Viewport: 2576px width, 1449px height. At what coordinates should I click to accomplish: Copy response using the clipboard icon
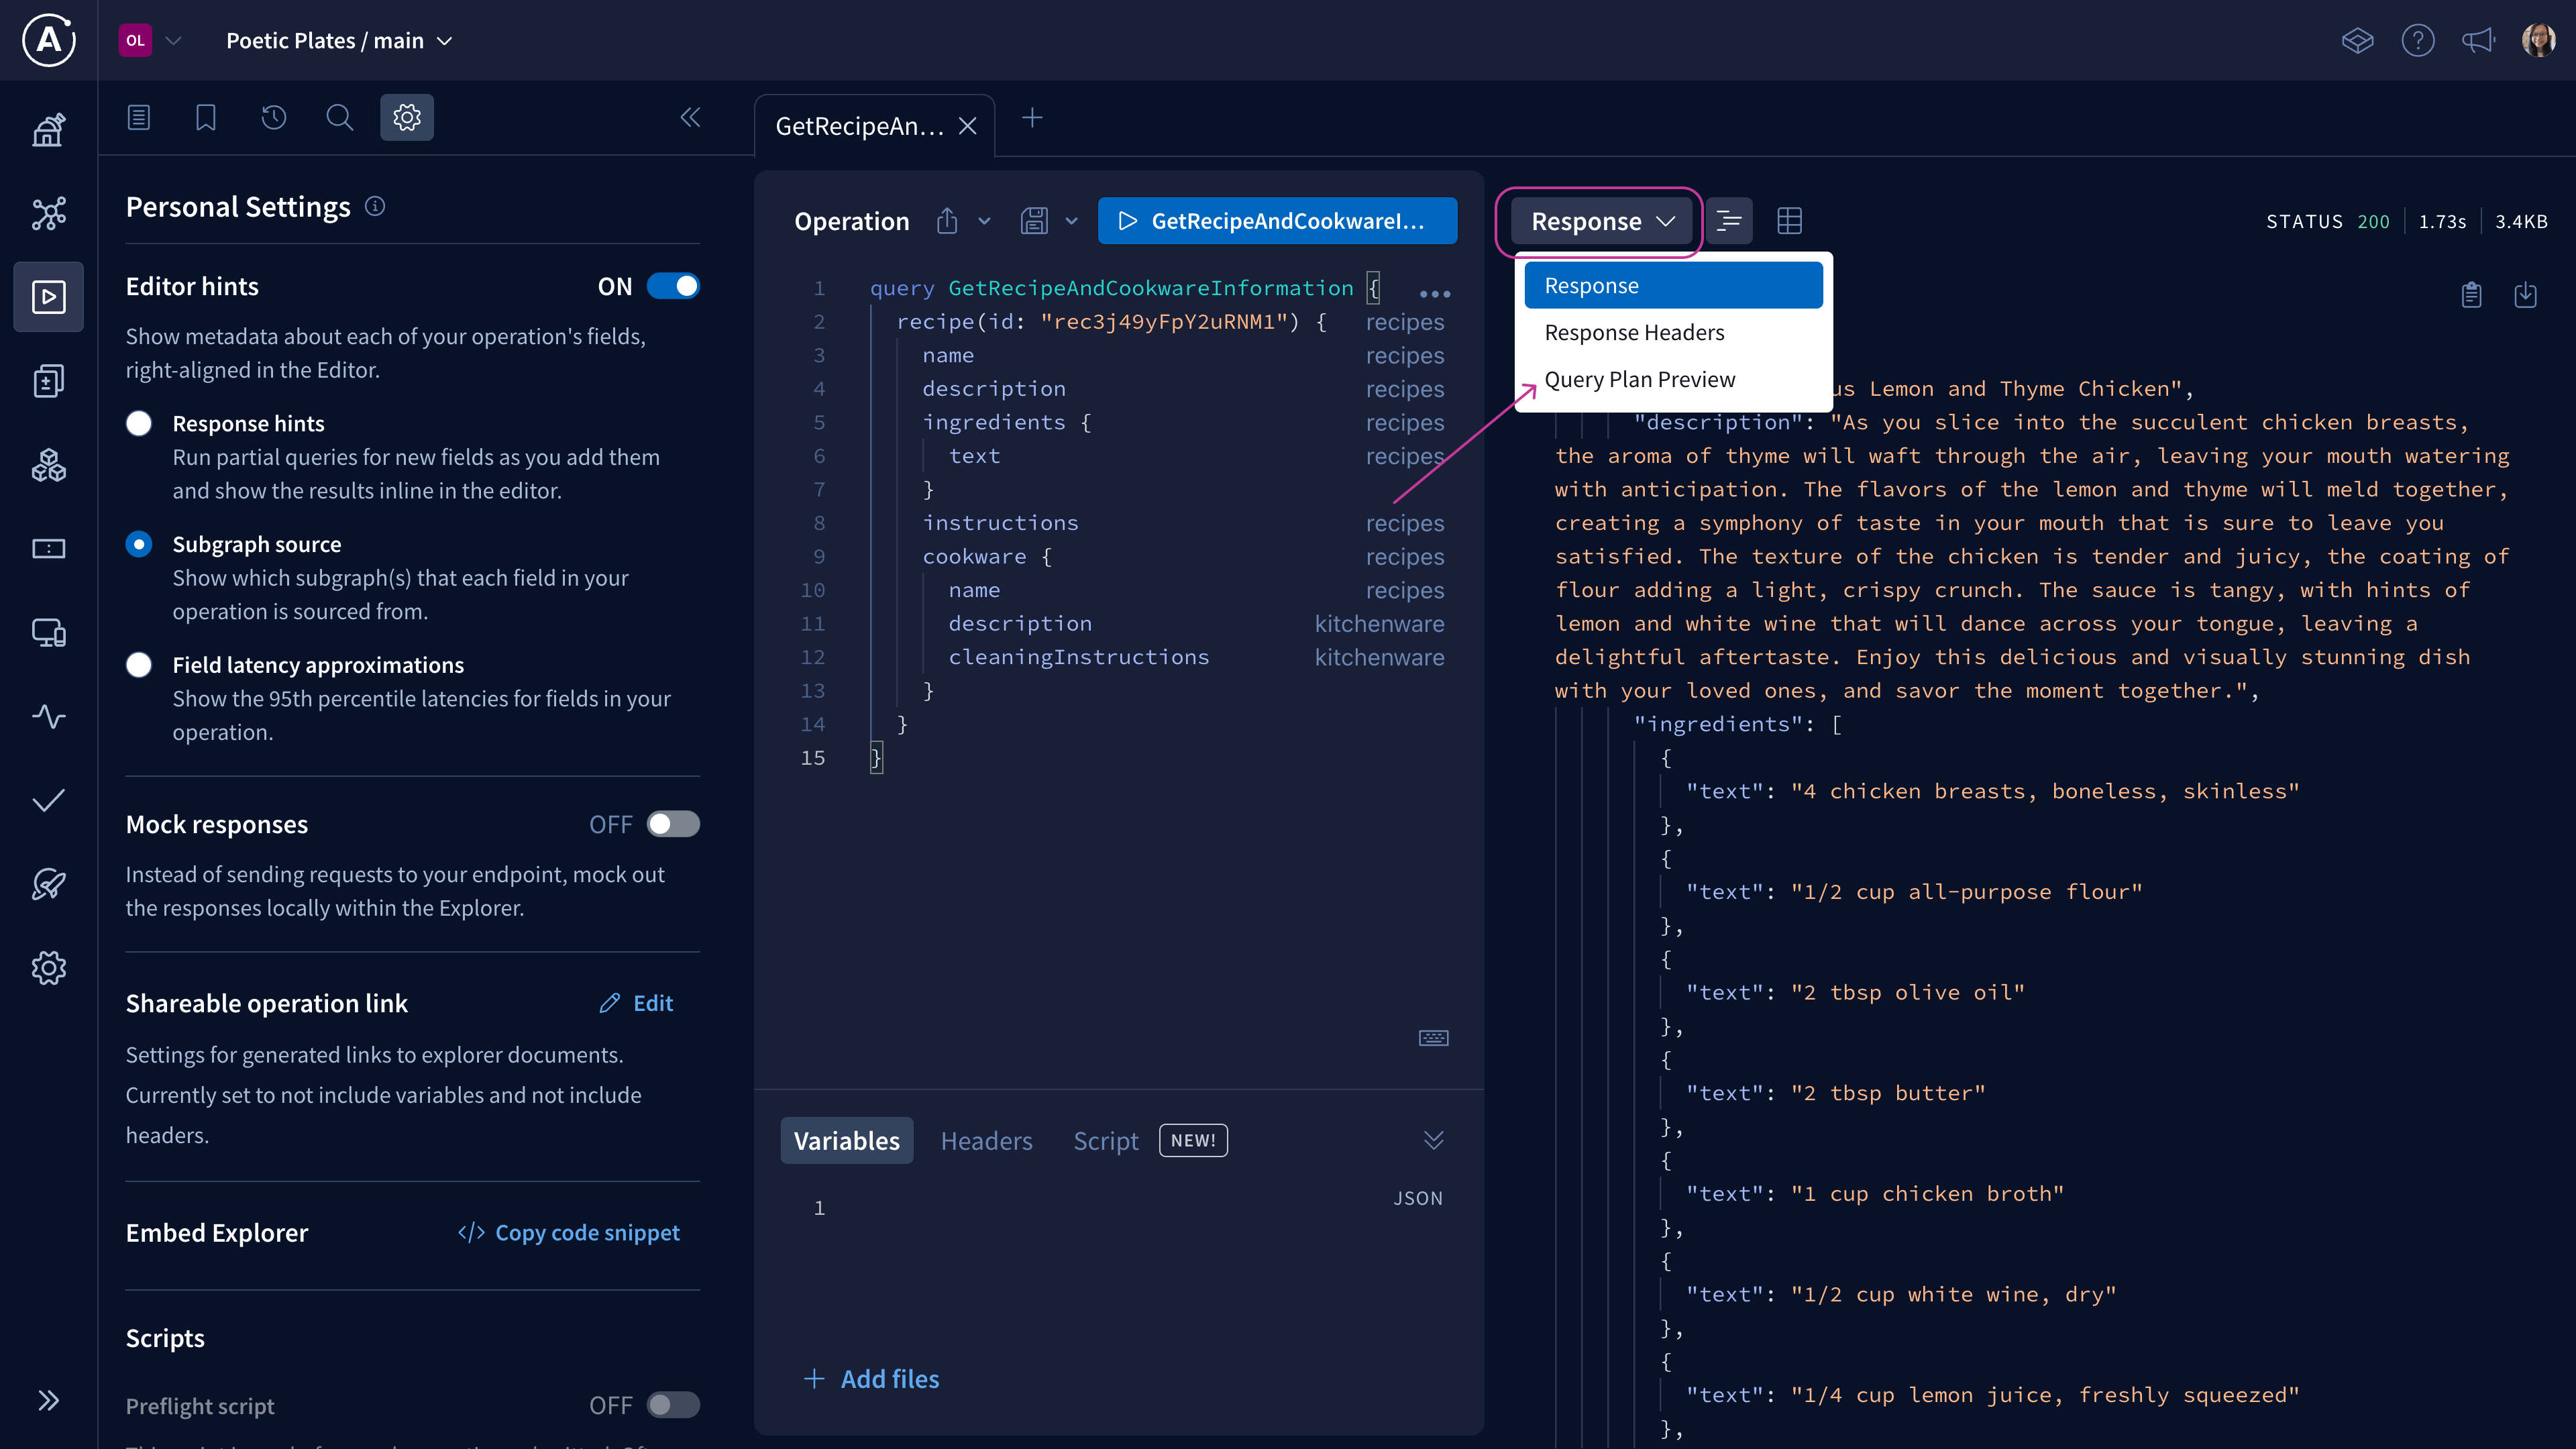[x=2471, y=295]
